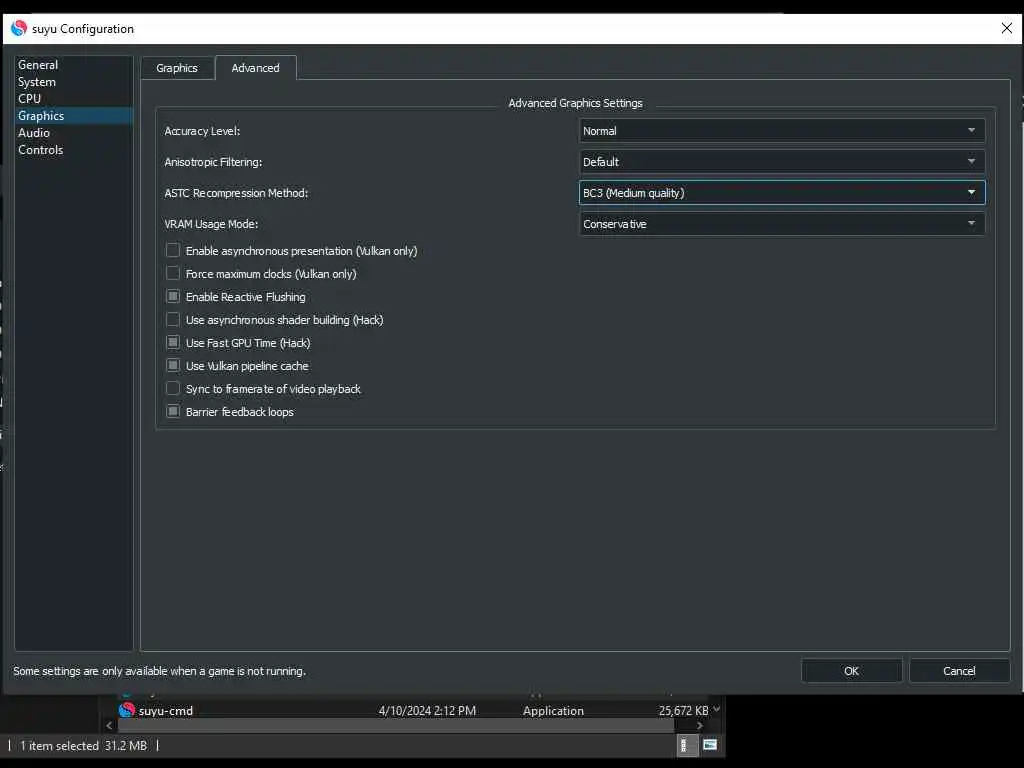
Task: Open ASTC Recompression Method dropdown
Action: click(x=782, y=193)
